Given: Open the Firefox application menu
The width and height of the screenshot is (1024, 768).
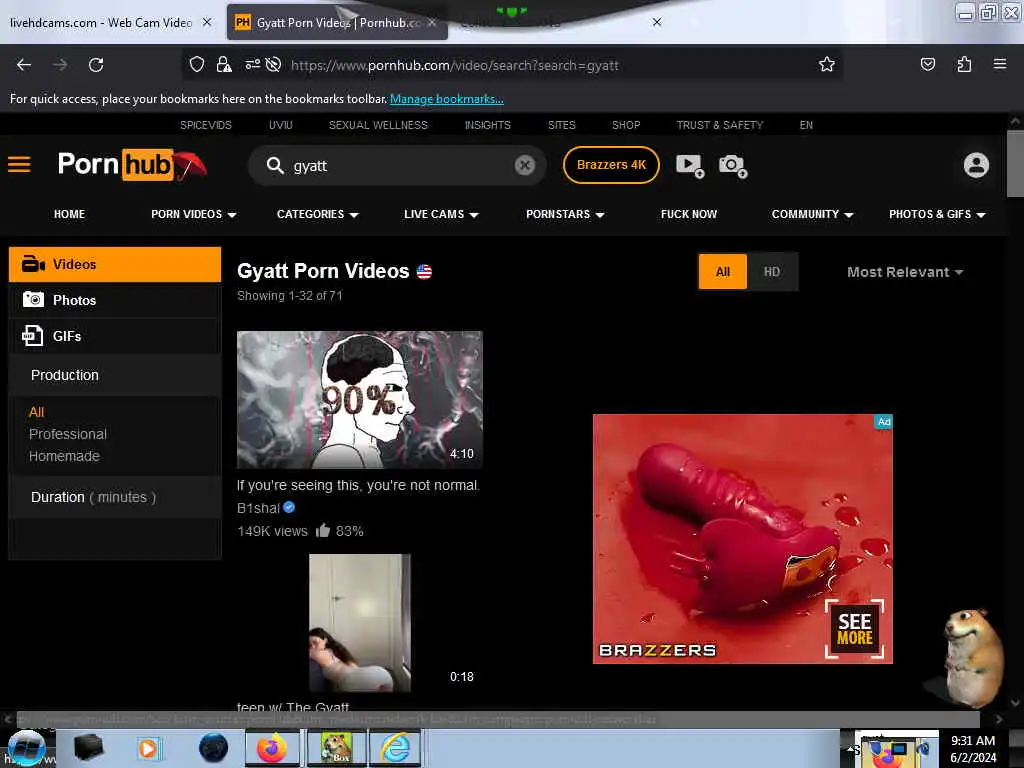Looking at the screenshot, I should pos(1000,64).
